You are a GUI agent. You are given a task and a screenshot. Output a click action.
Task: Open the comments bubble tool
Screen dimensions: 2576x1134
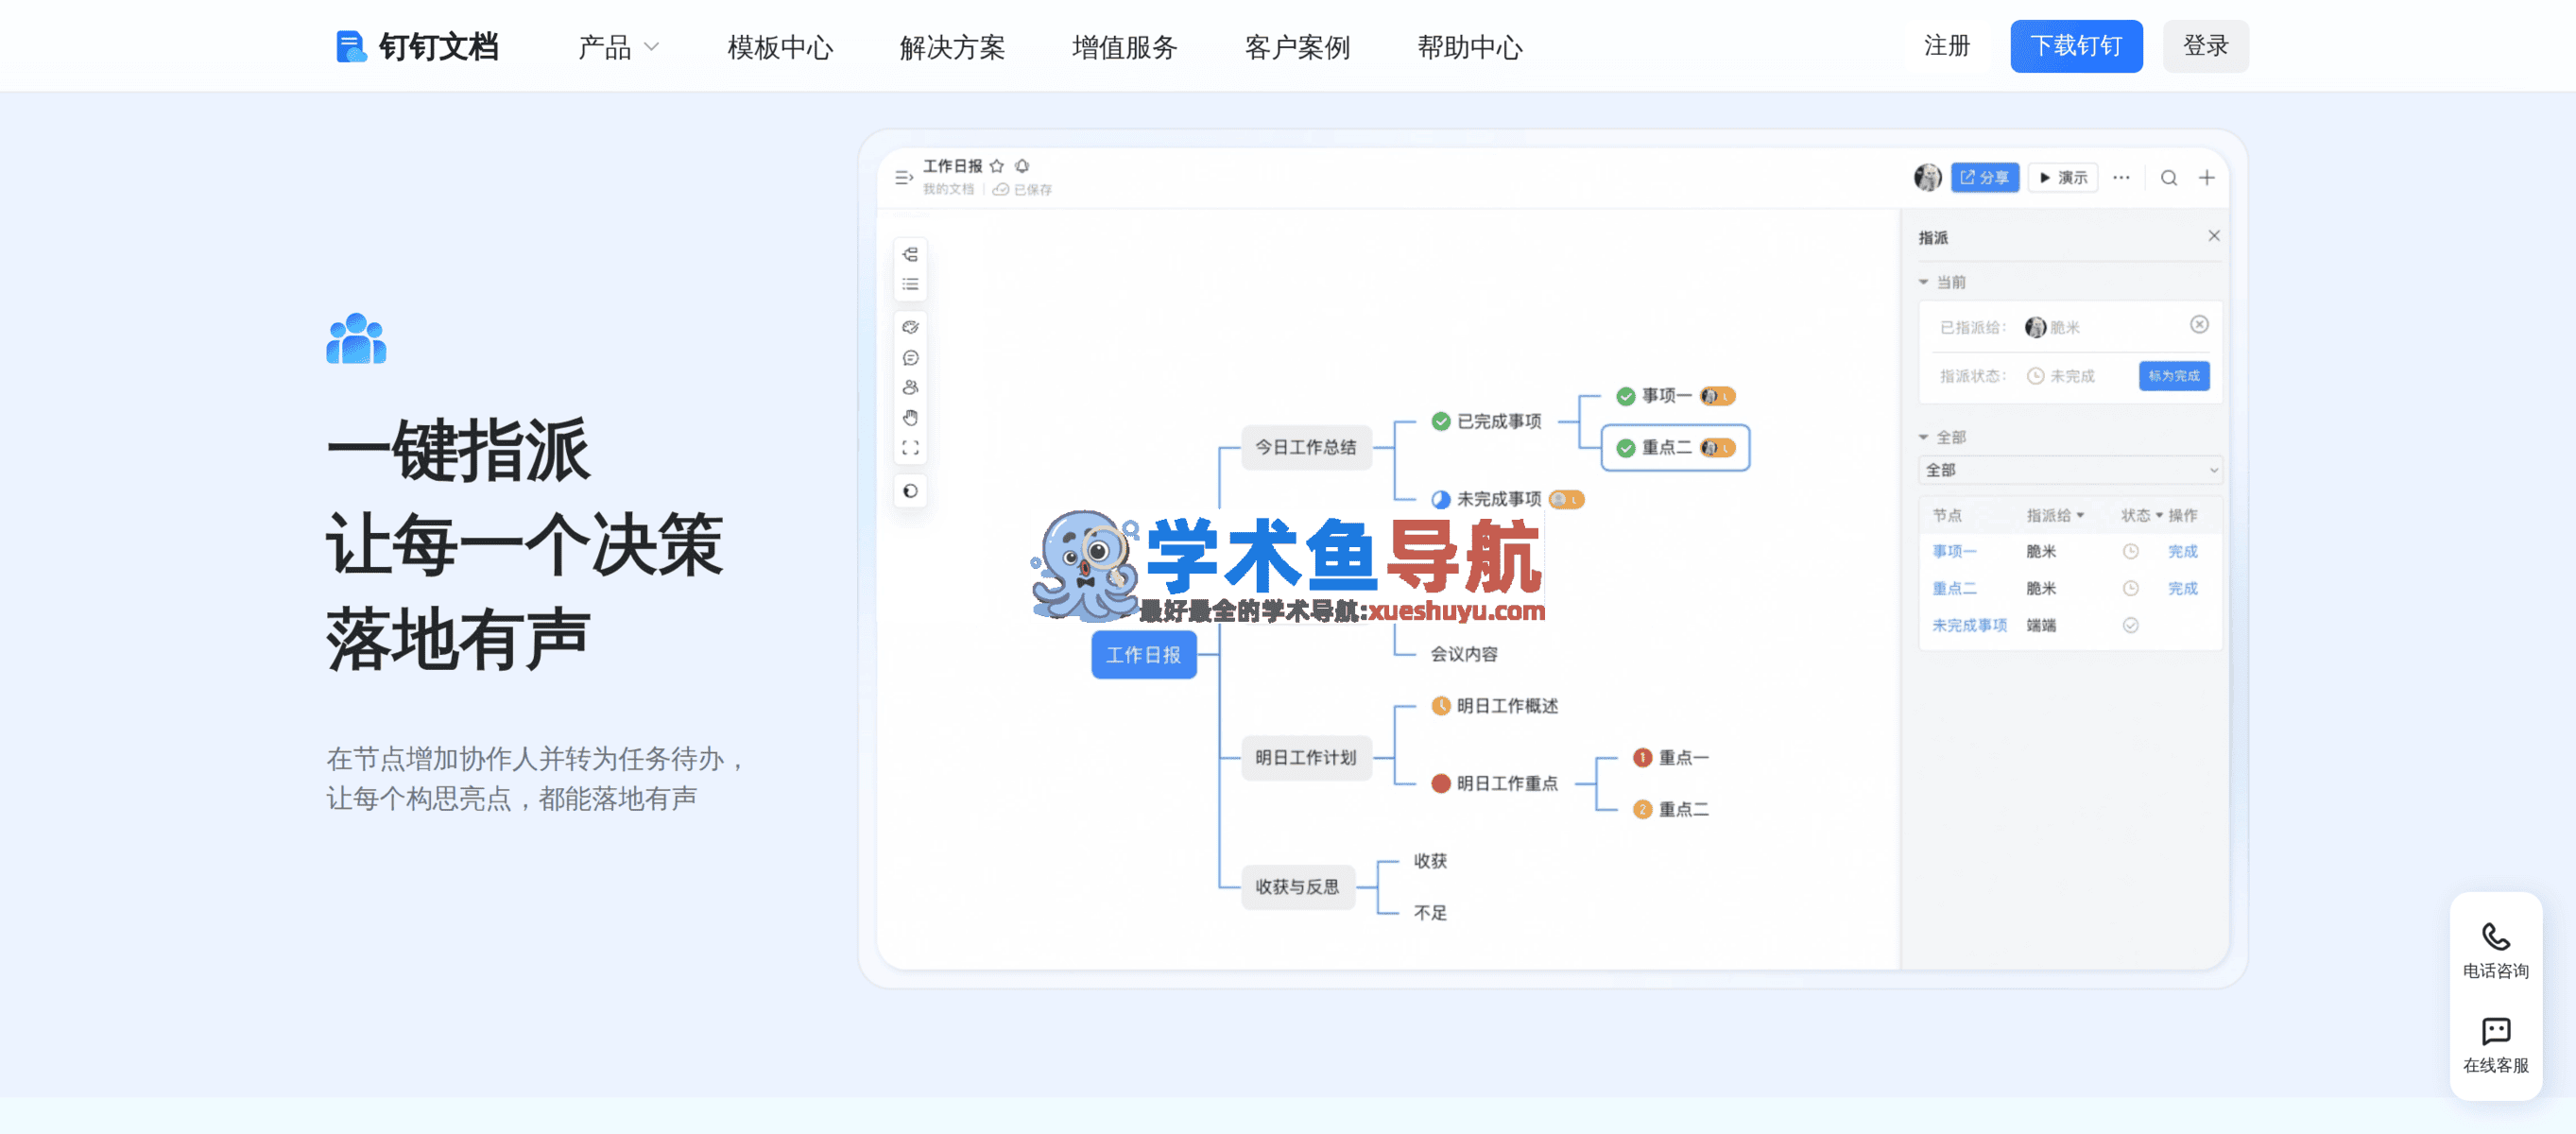910,358
